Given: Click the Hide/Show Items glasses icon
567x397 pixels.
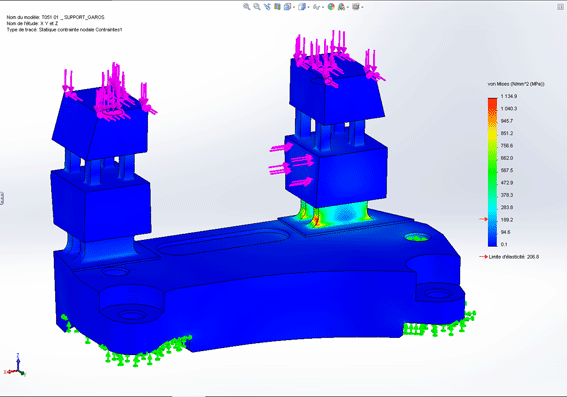Looking at the screenshot, I should coord(317,7).
